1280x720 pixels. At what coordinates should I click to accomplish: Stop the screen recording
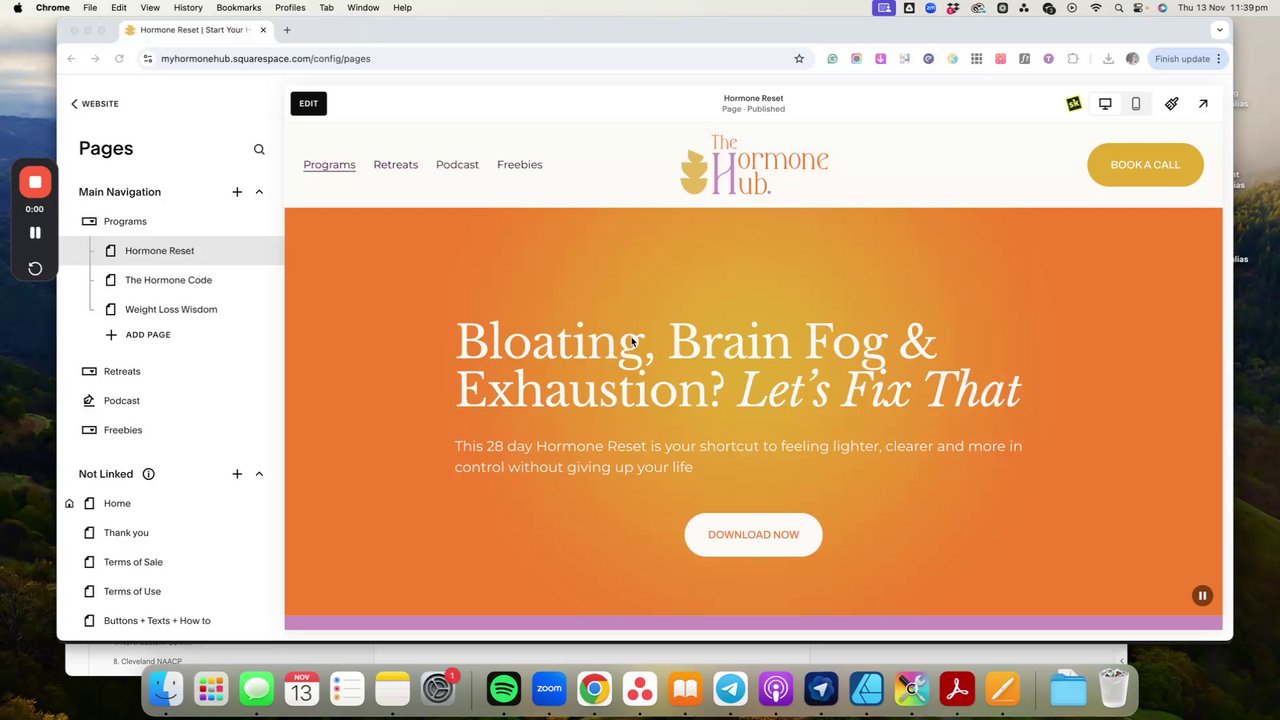pyautogui.click(x=35, y=182)
